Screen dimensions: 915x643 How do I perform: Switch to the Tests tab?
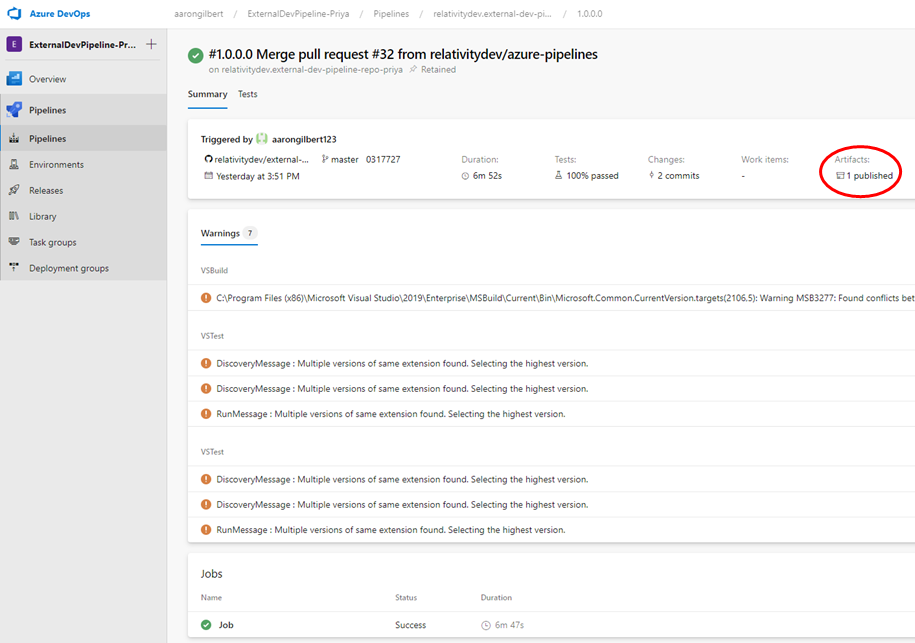pyautogui.click(x=247, y=94)
